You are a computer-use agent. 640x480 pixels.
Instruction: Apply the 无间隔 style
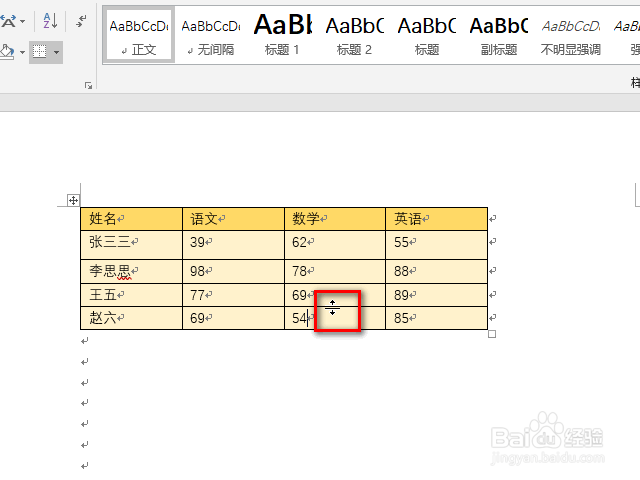click(211, 36)
